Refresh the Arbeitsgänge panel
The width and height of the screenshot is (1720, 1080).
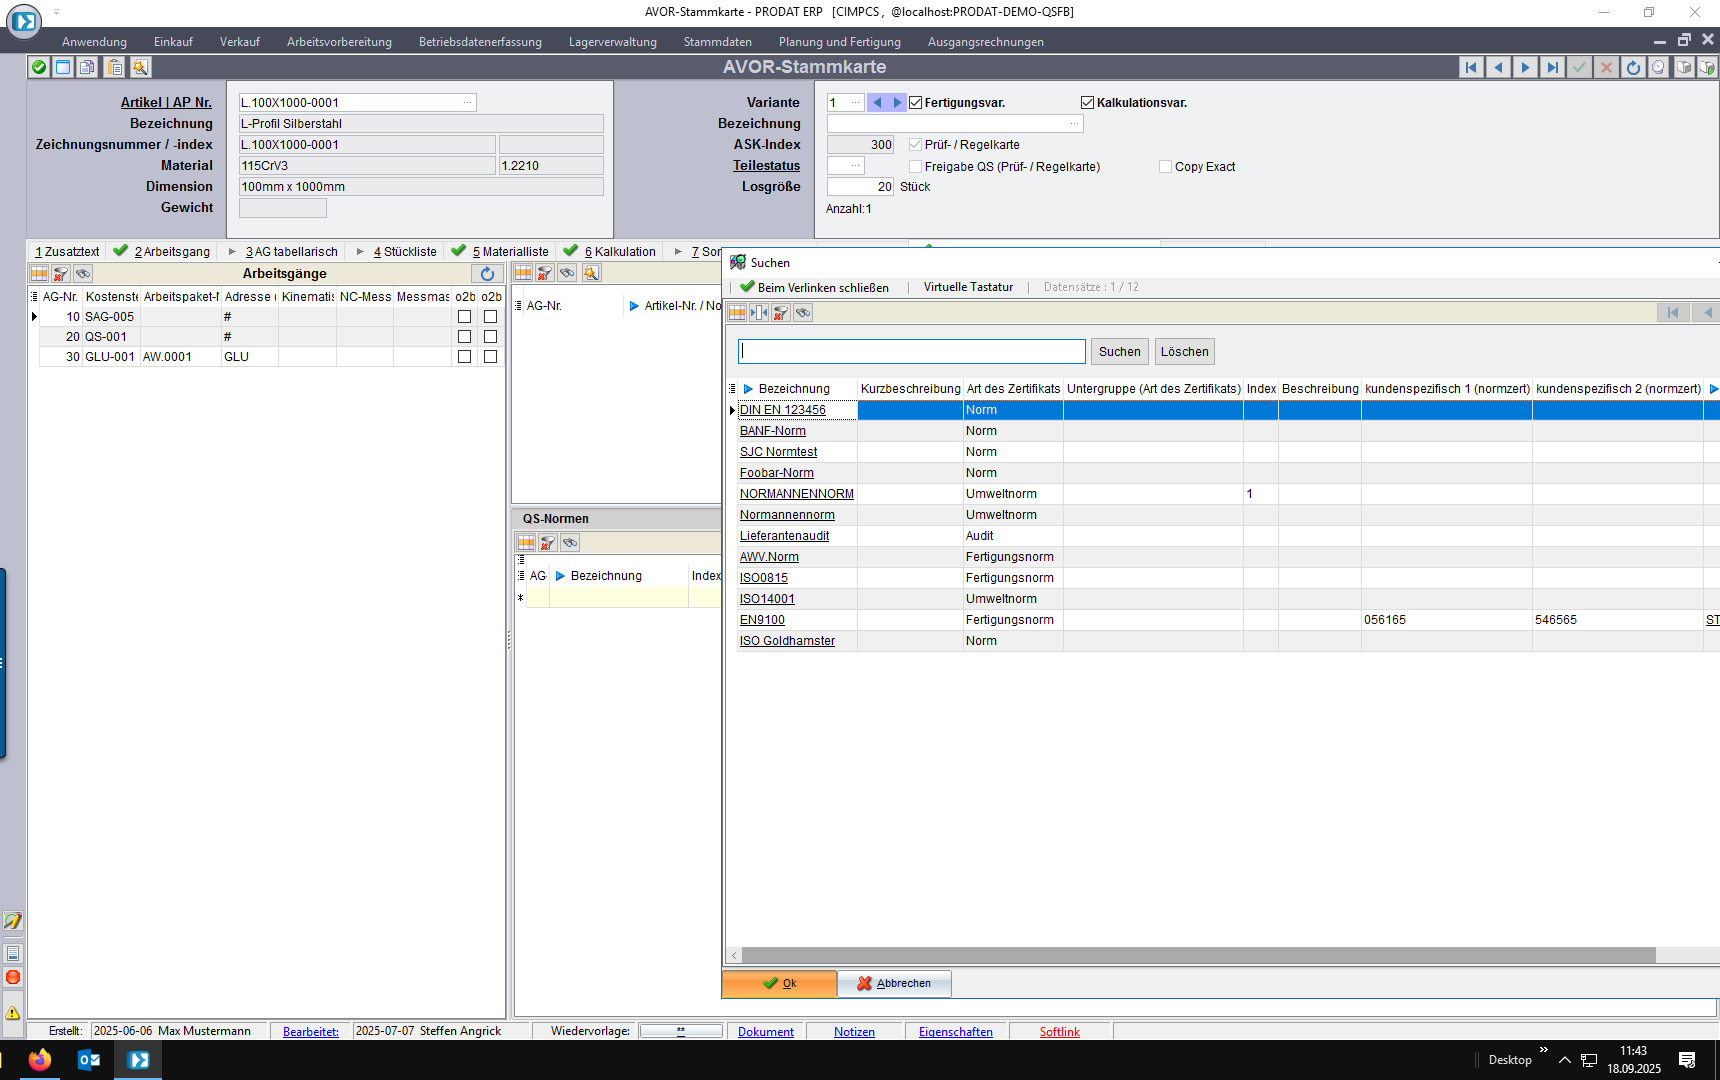coord(487,274)
